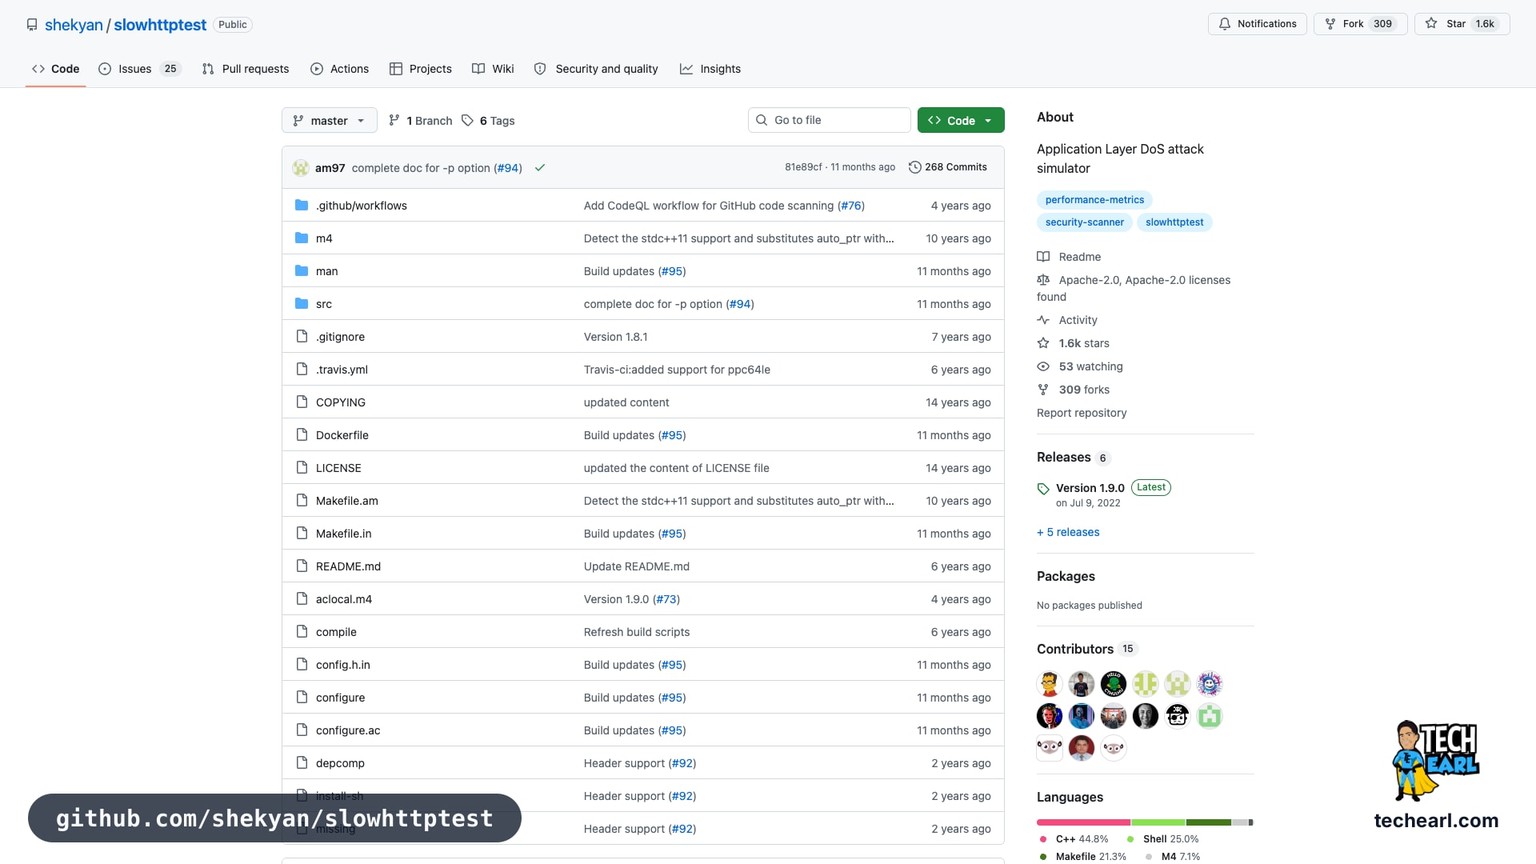Viewport: 1536px width, 864px height.
Task: Open the COPYING file
Action: pos(341,403)
